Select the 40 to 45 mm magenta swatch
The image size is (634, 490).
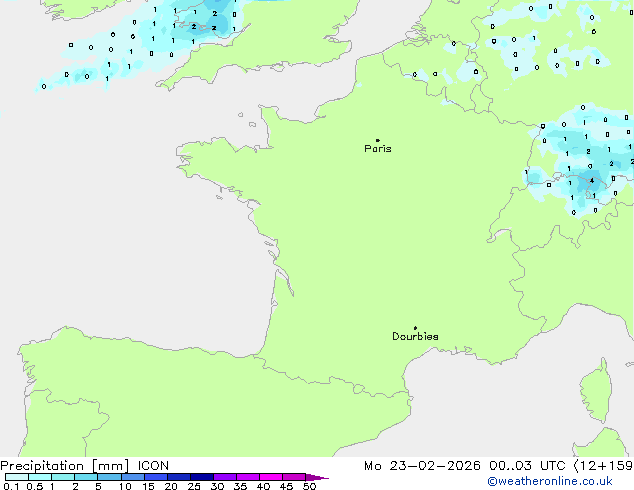click(271, 477)
